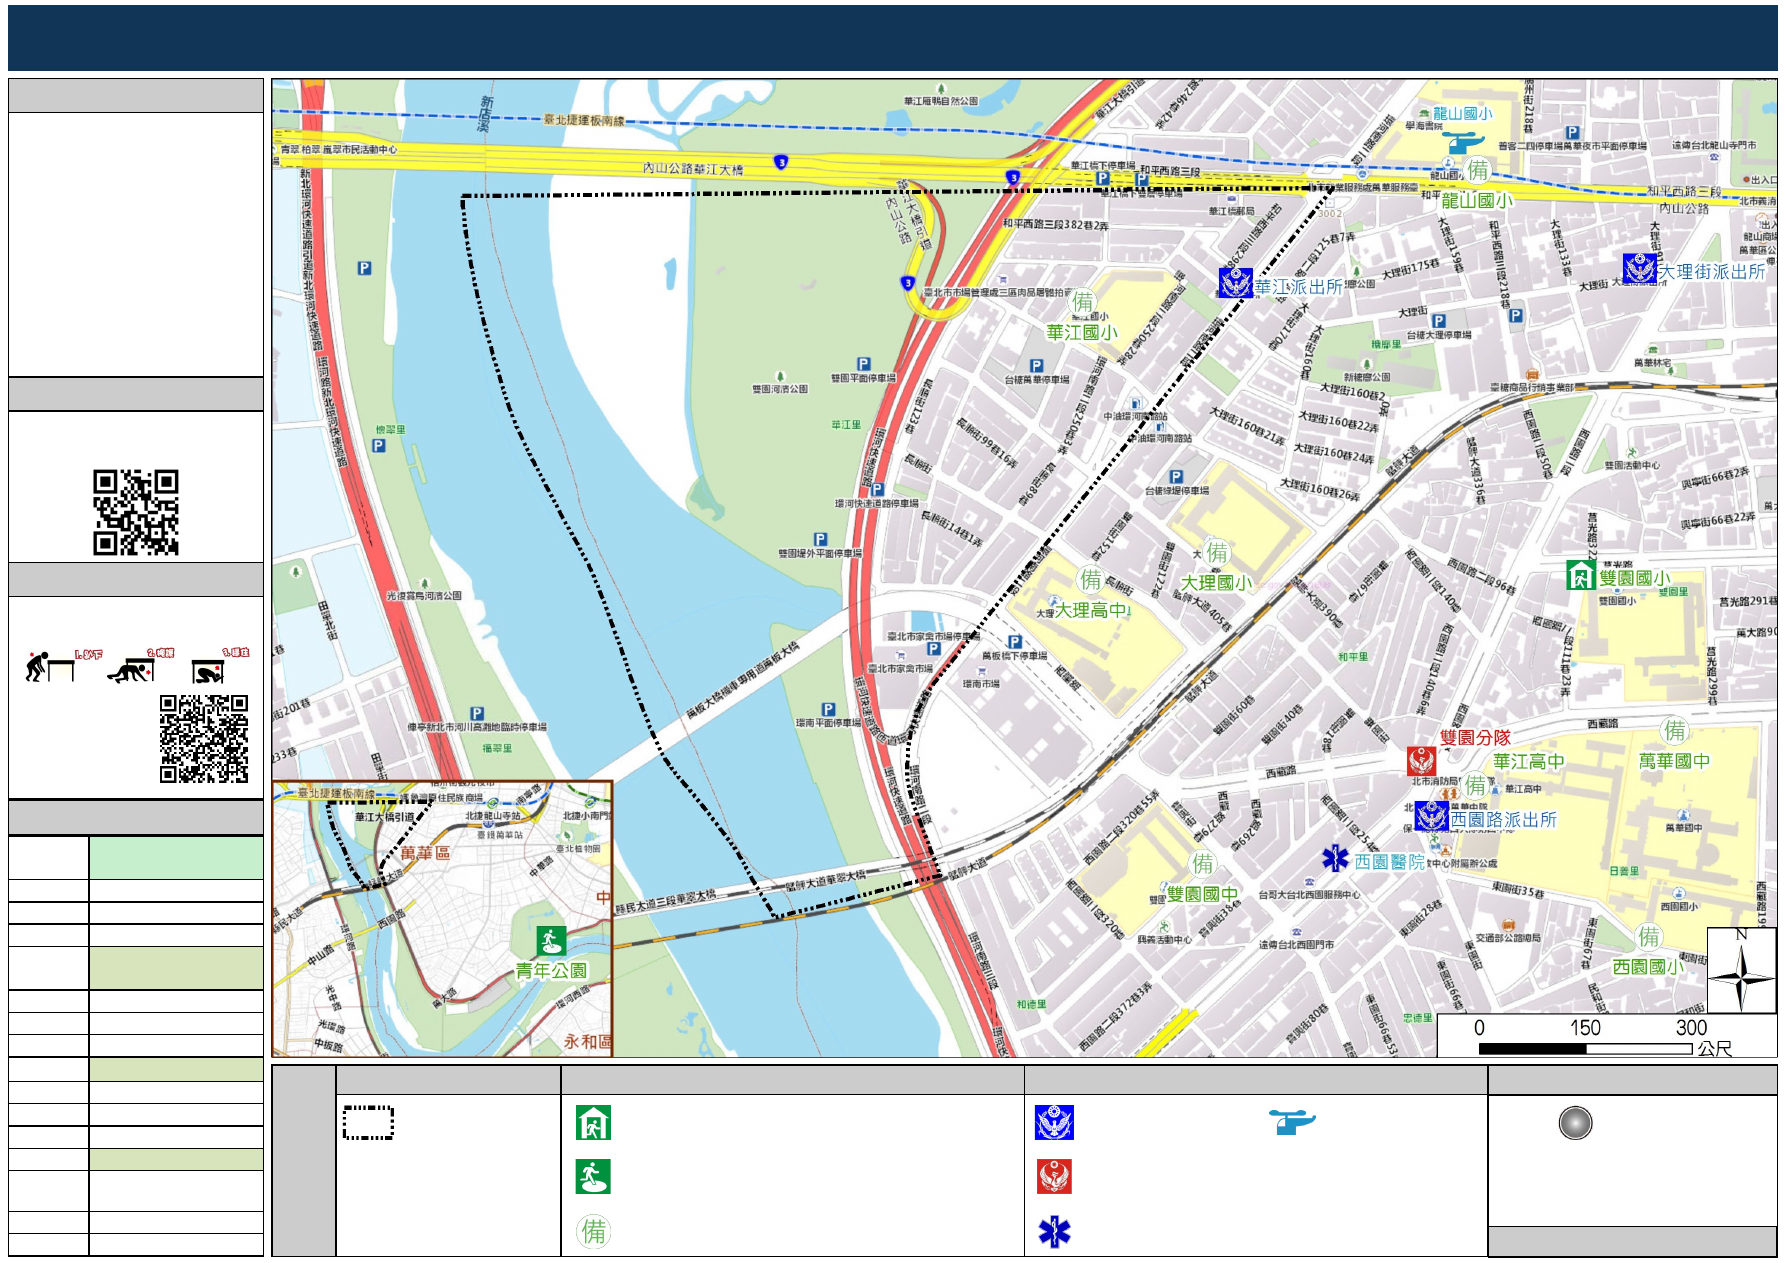Click the 備 circle icon left of 華江高中
Viewport: 1786px width, 1263px height.
tap(1477, 785)
